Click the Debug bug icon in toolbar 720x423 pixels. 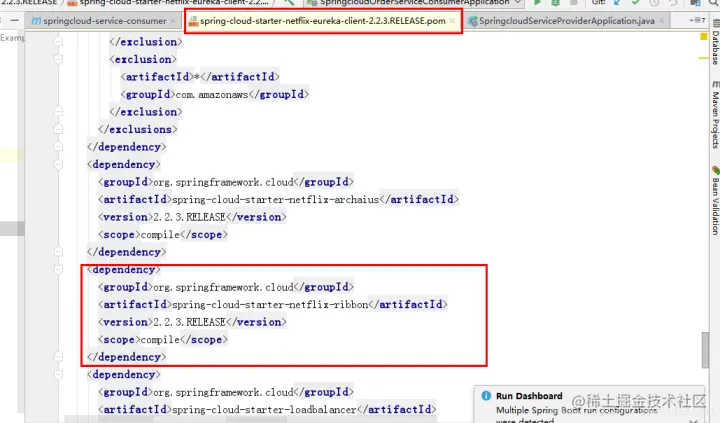click(x=555, y=2)
